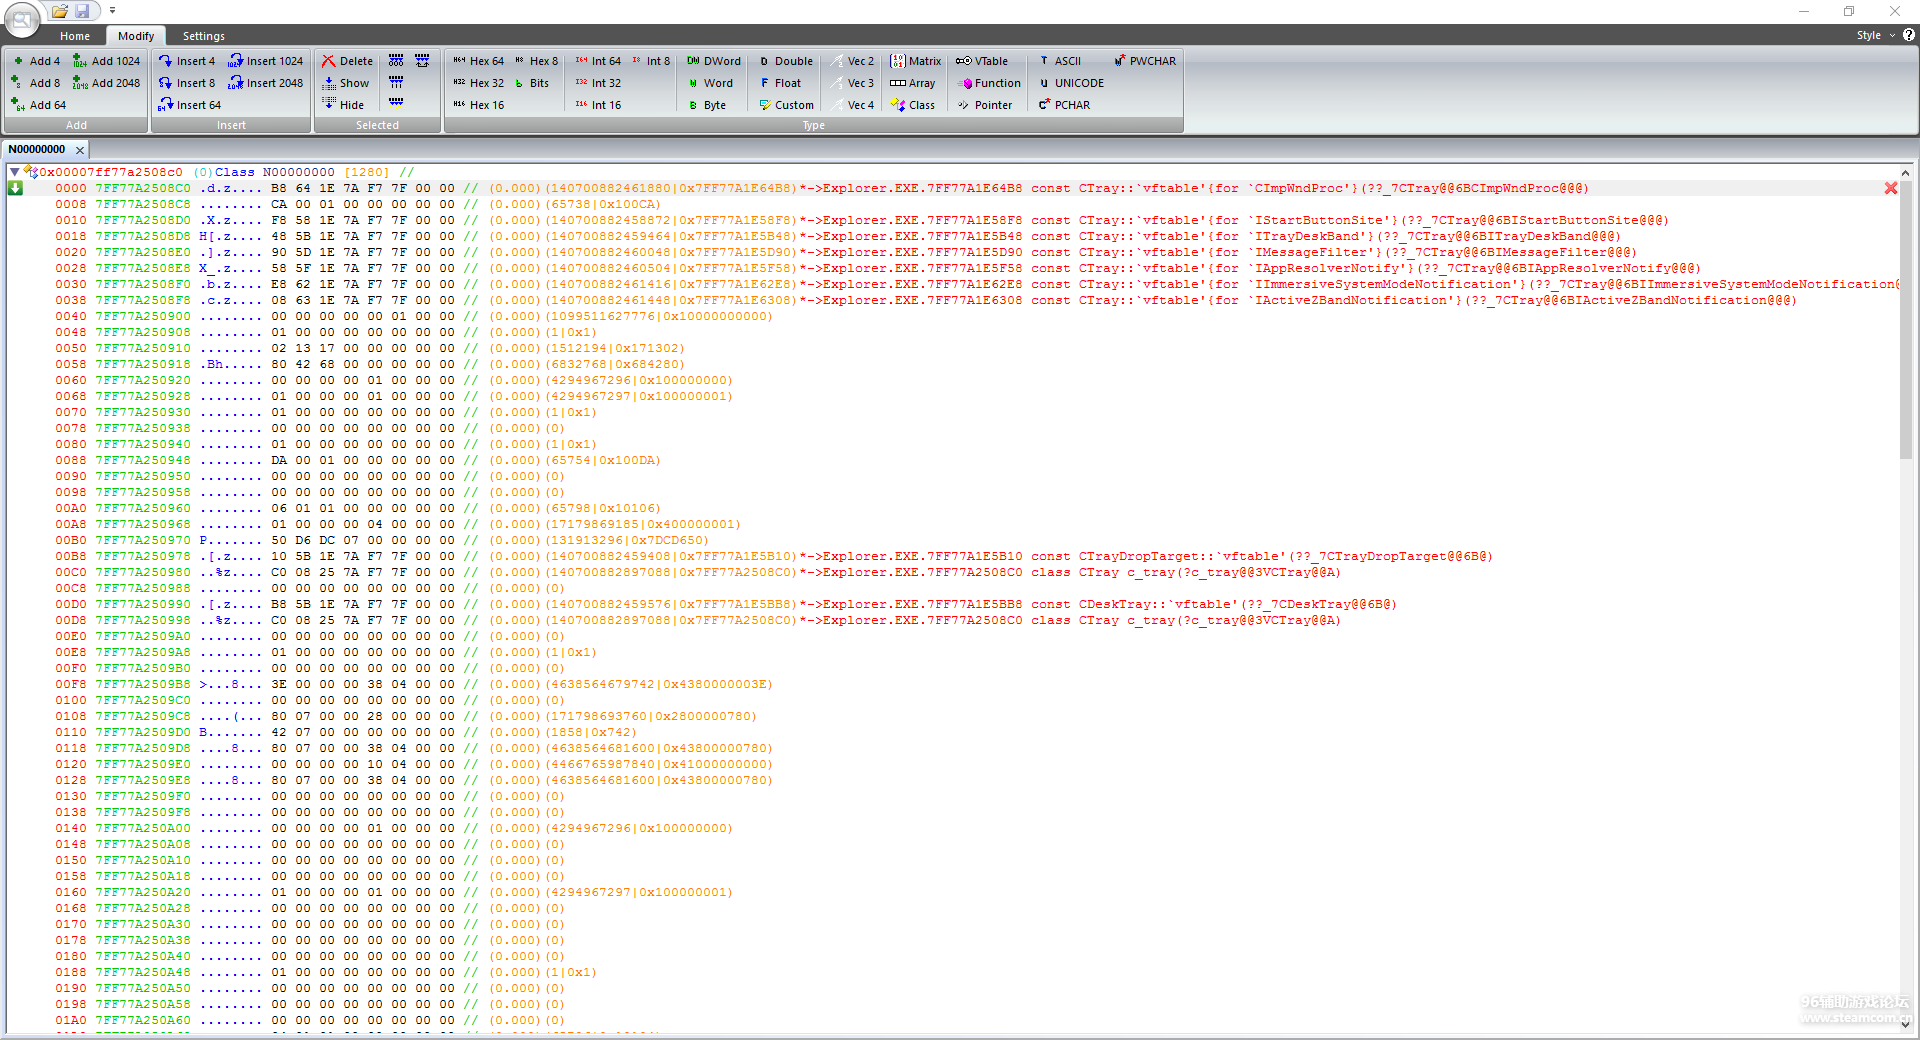Collapse the N00000000 class tree
The height and width of the screenshot is (1040, 1920).
pyautogui.click(x=14, y=172)
